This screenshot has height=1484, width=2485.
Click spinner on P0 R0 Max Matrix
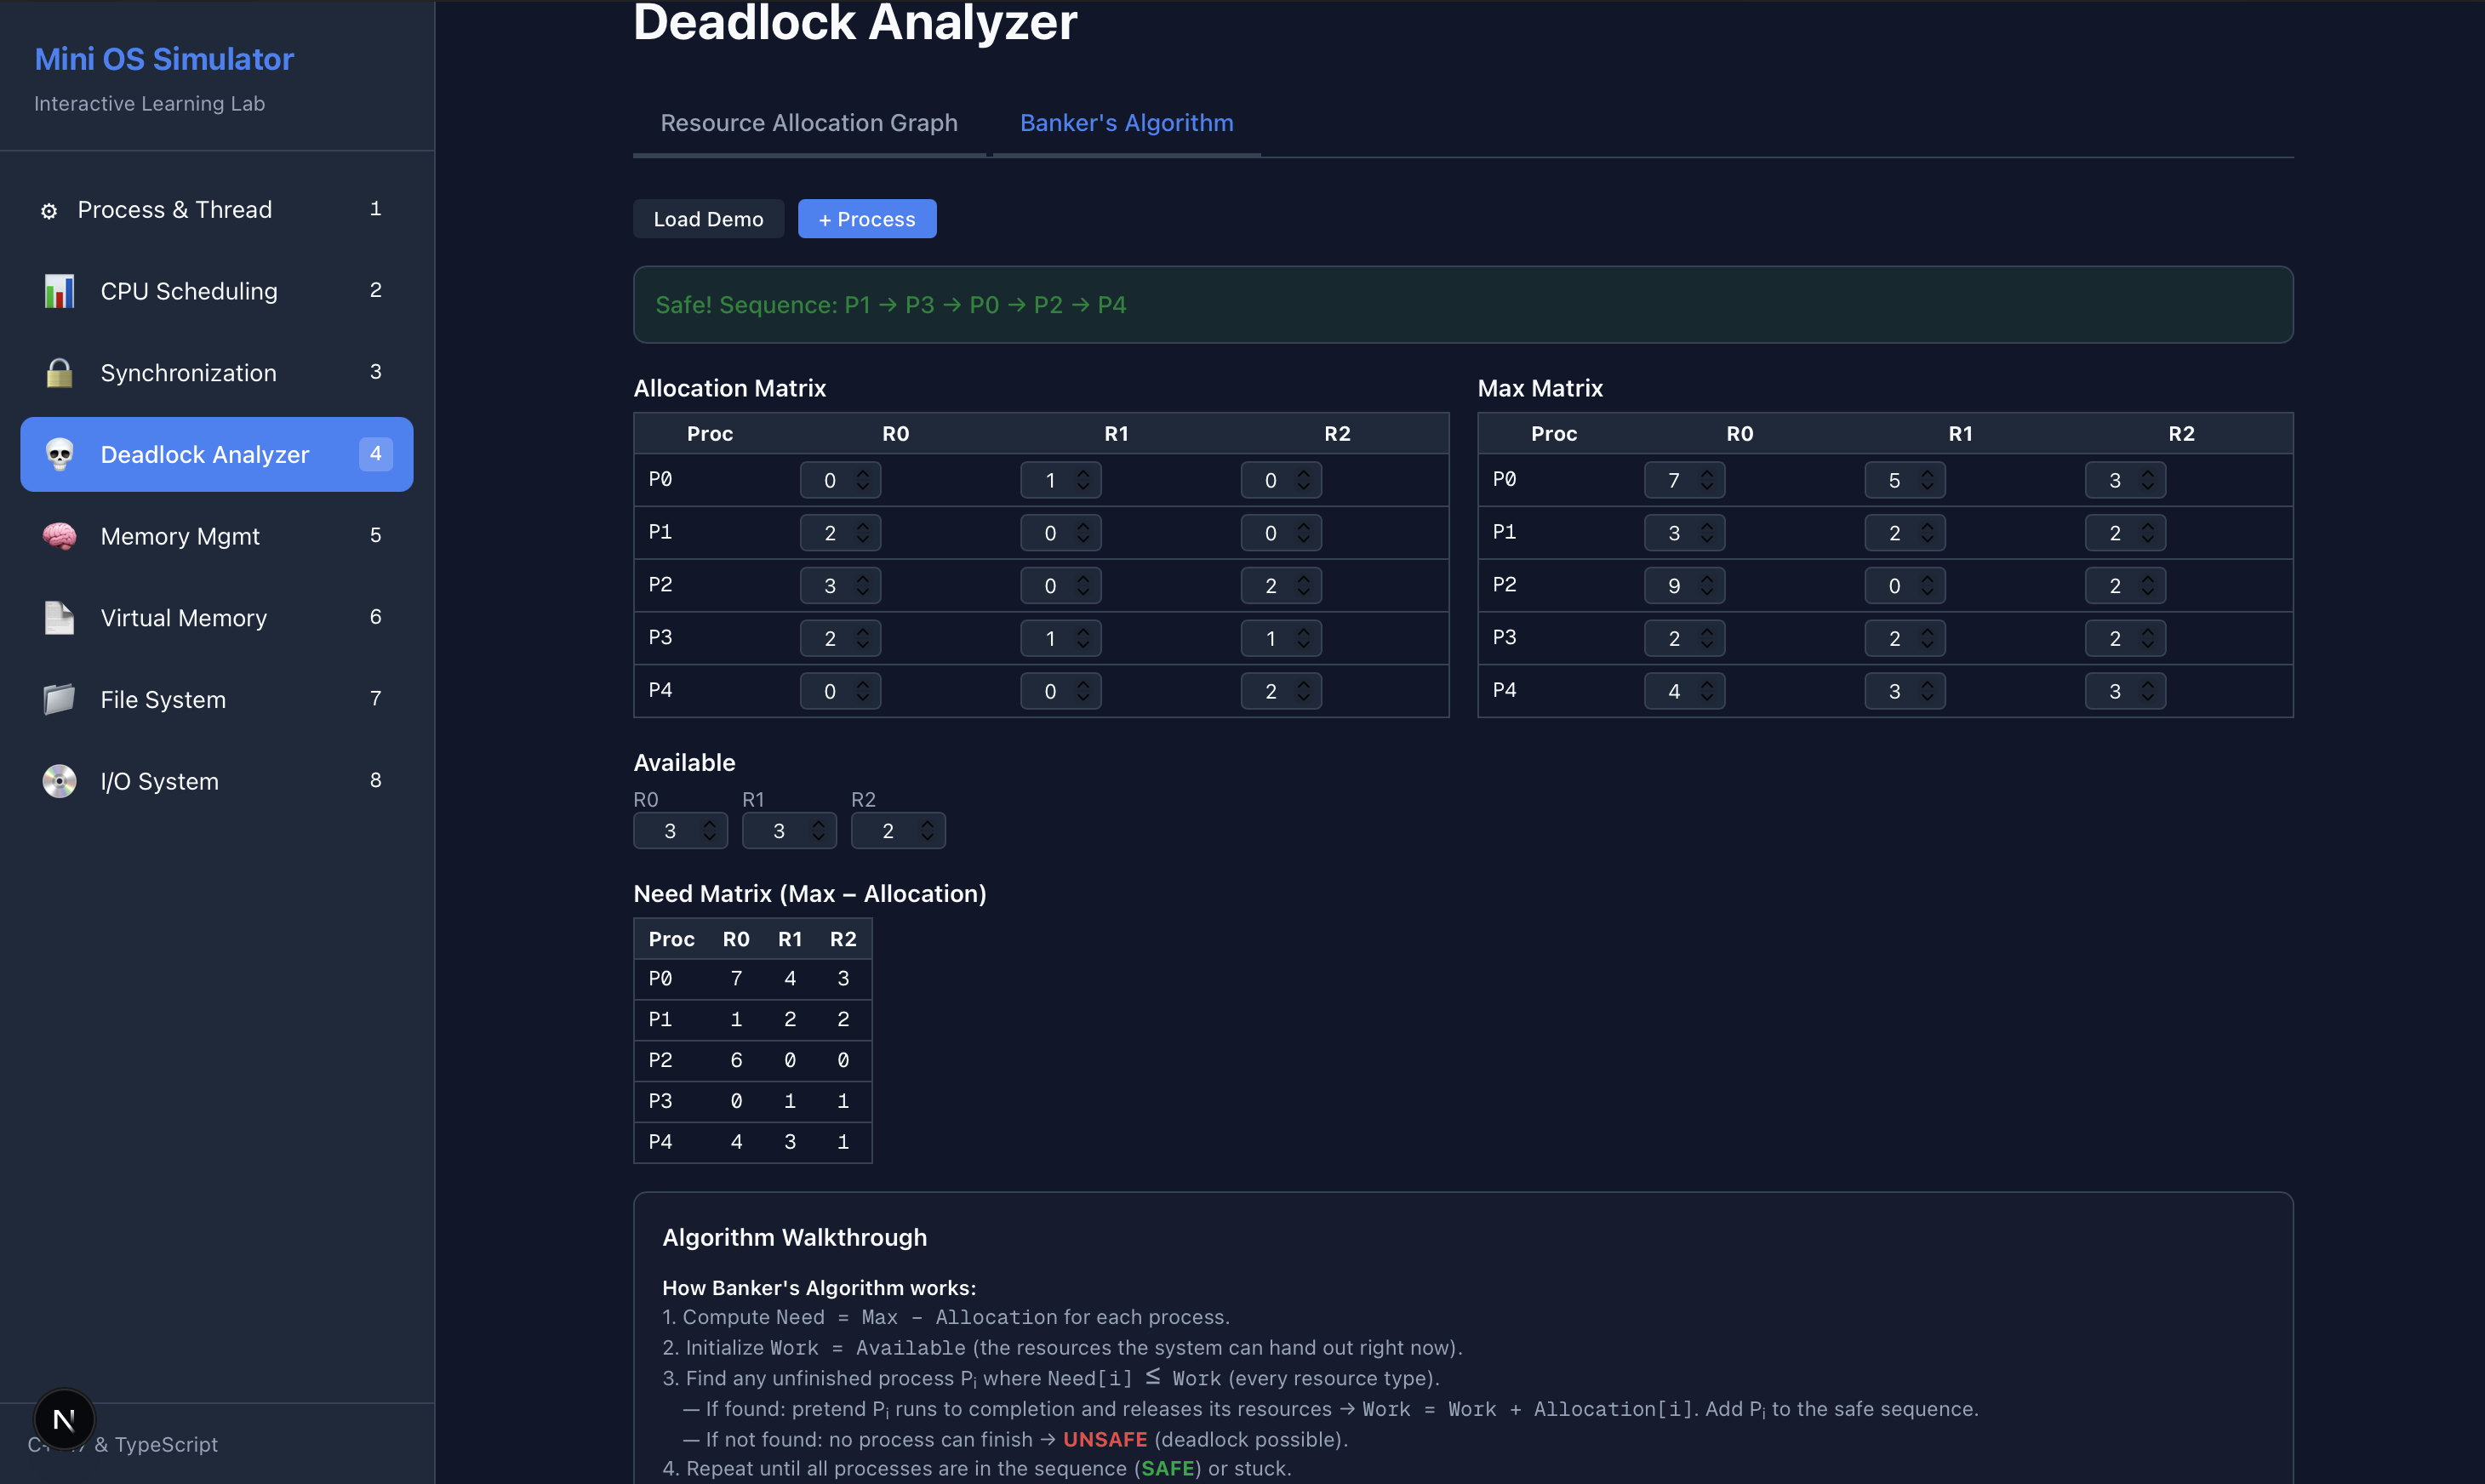pos(1707,480)
